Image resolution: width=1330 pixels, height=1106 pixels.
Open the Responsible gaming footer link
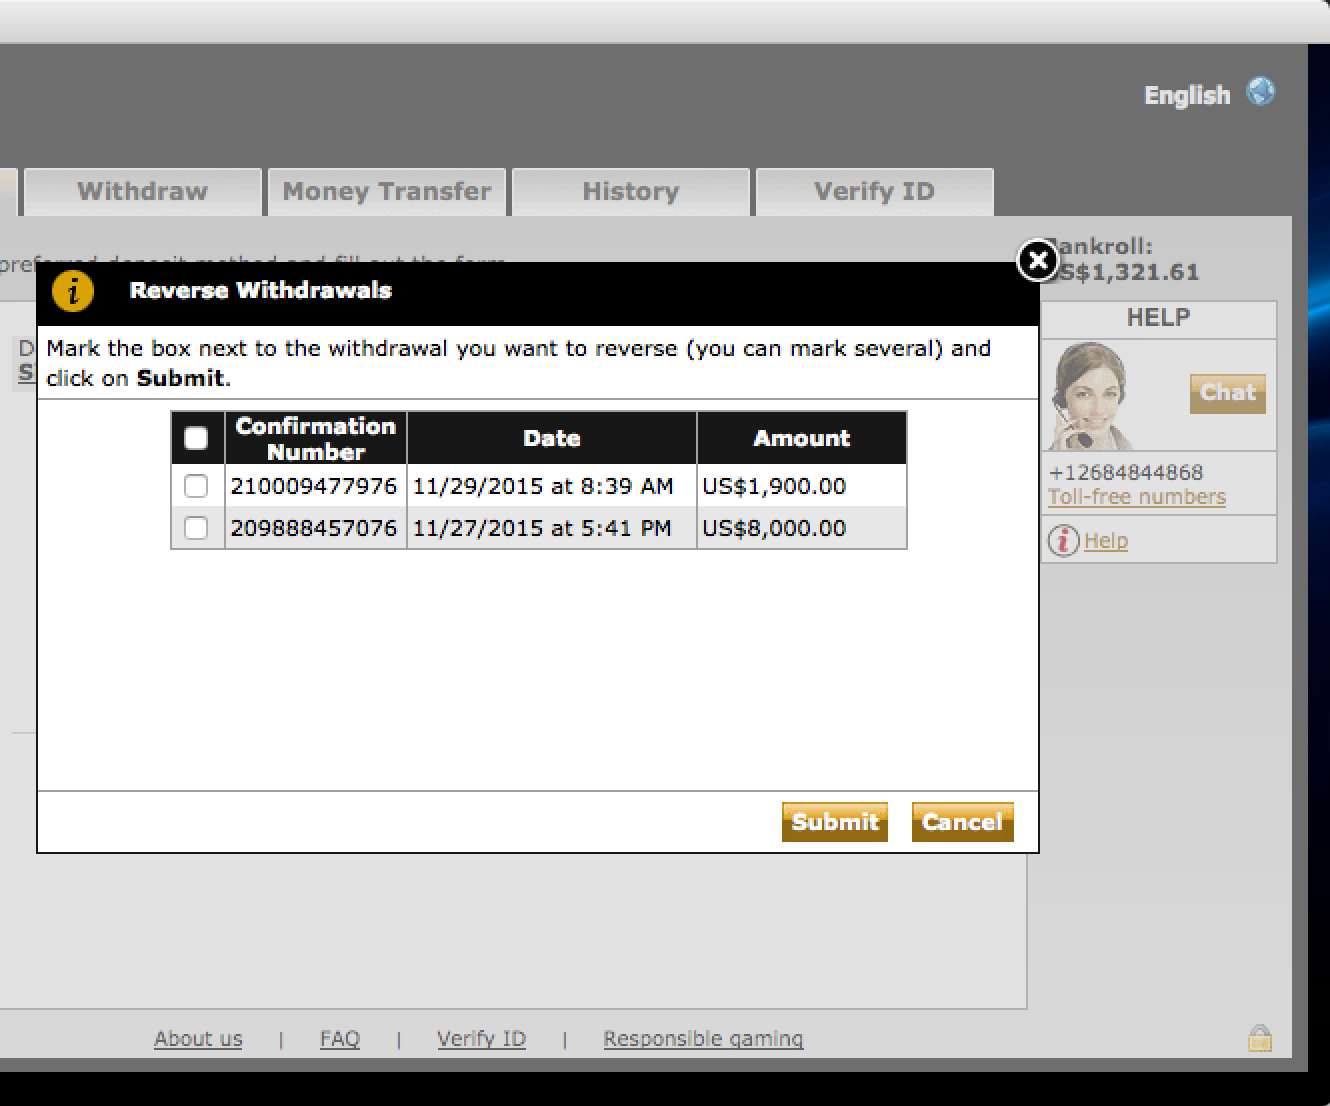coord(703,1039)
